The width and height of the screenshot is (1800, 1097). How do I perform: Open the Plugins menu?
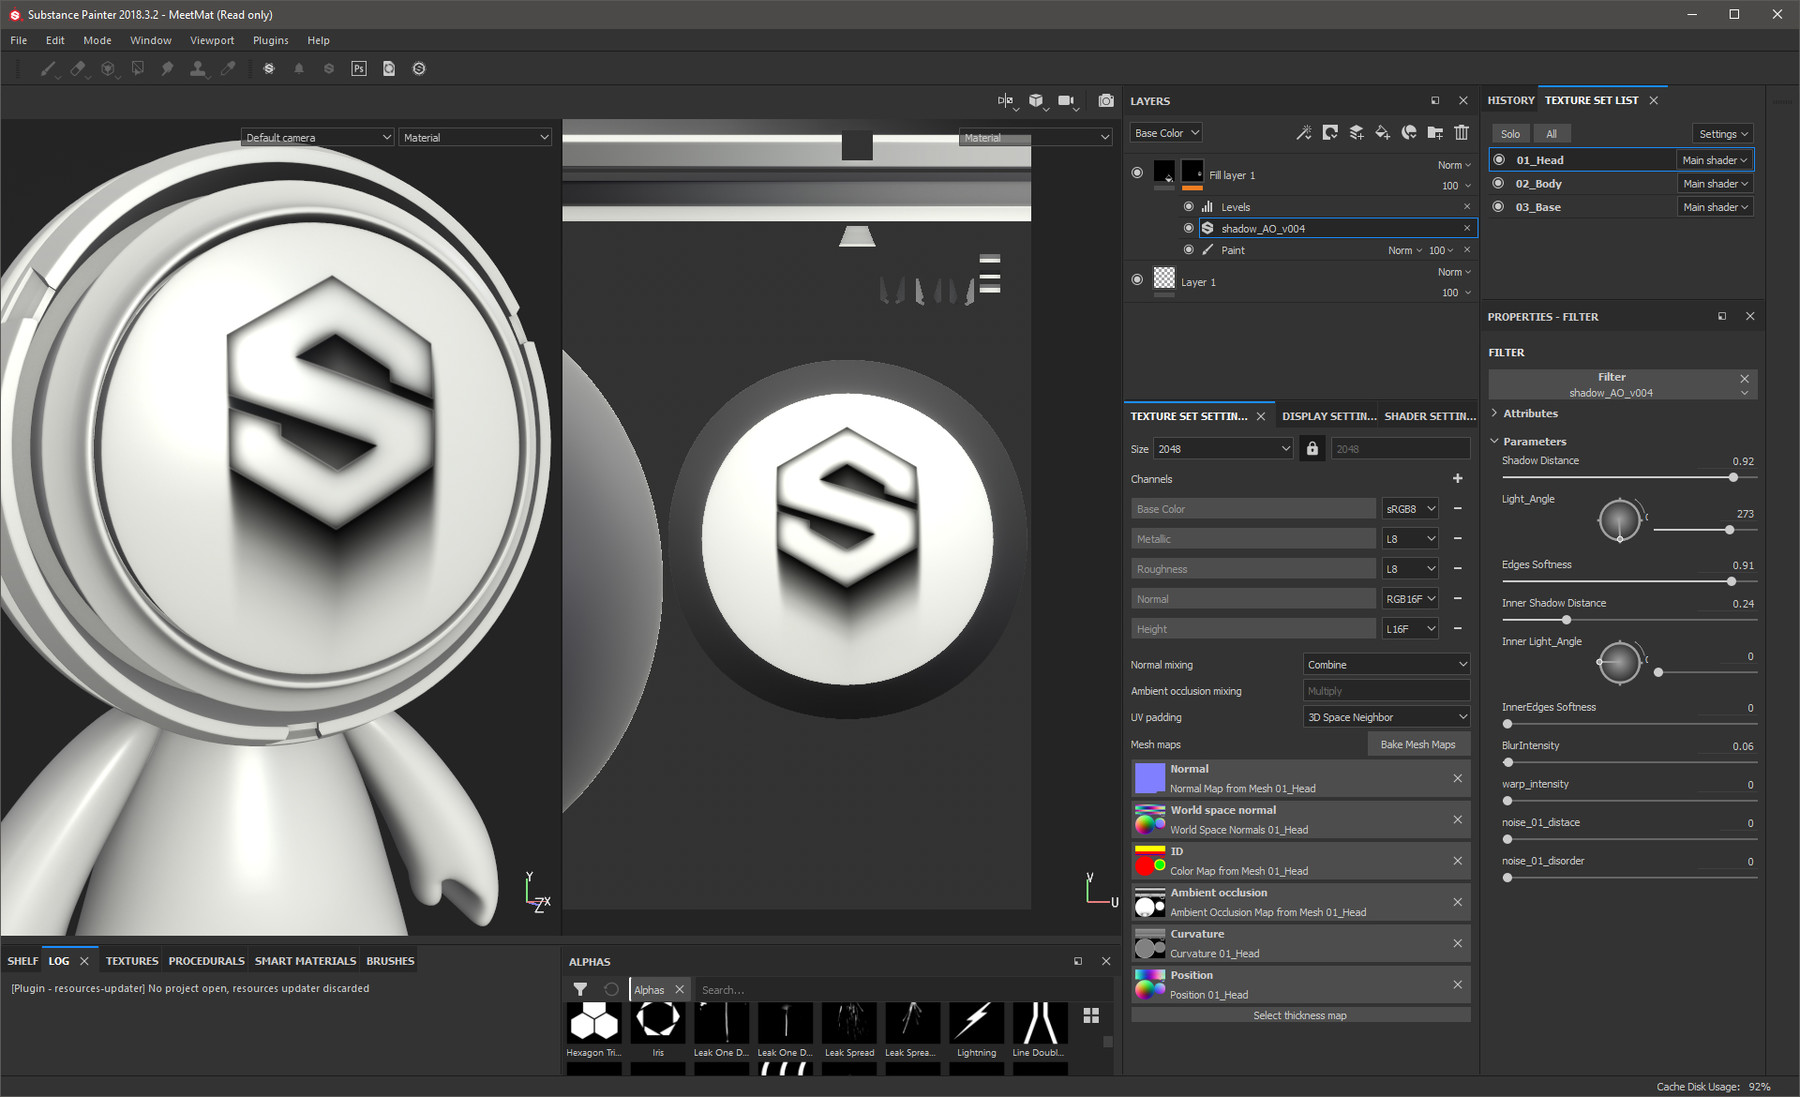click(270, 41)
